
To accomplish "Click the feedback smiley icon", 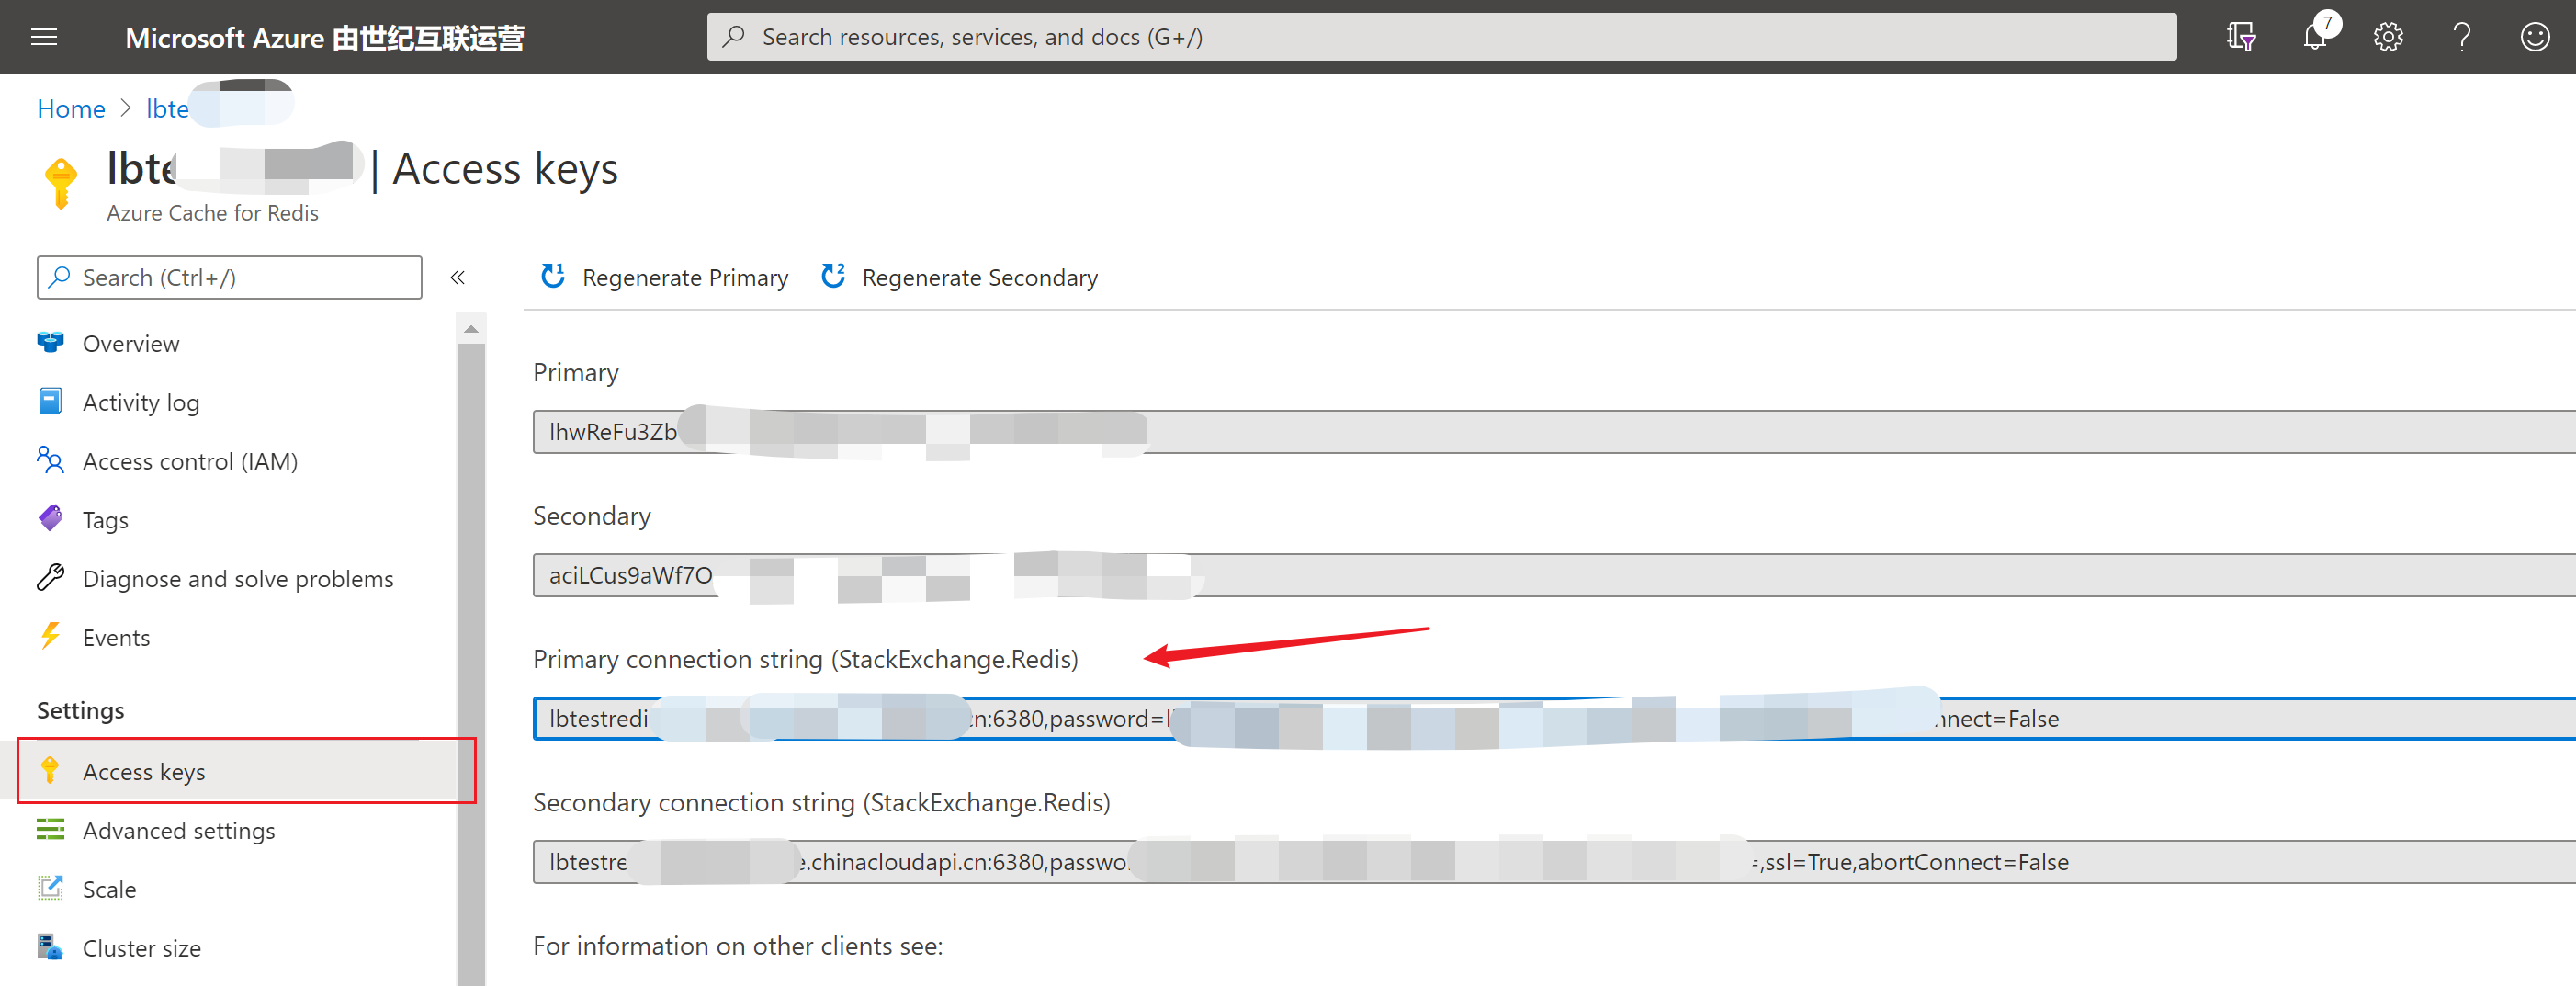I will (2535, 37).
